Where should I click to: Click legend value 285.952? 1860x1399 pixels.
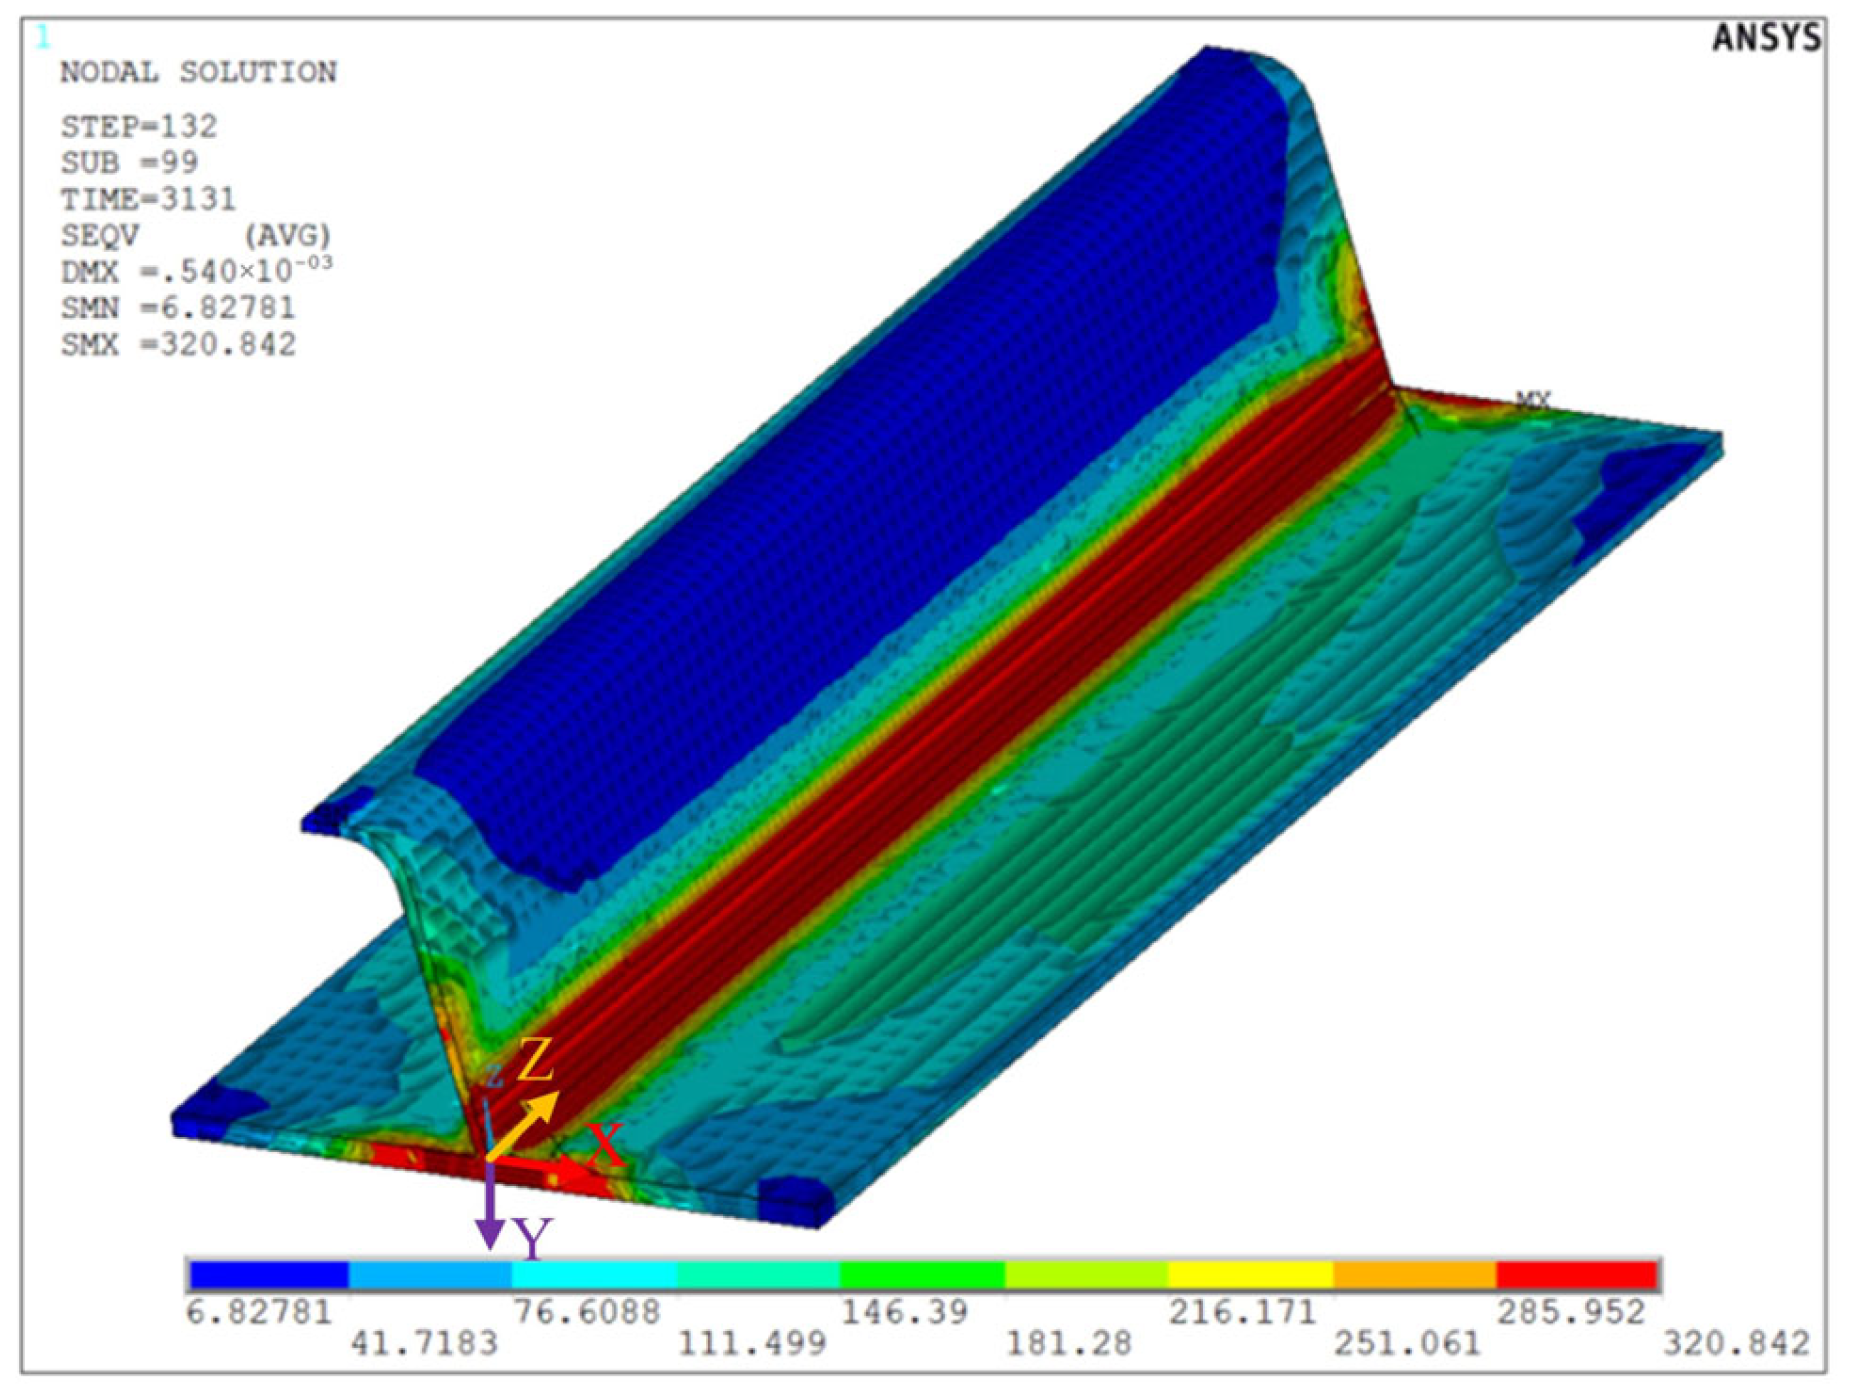click(1571, 1311)
